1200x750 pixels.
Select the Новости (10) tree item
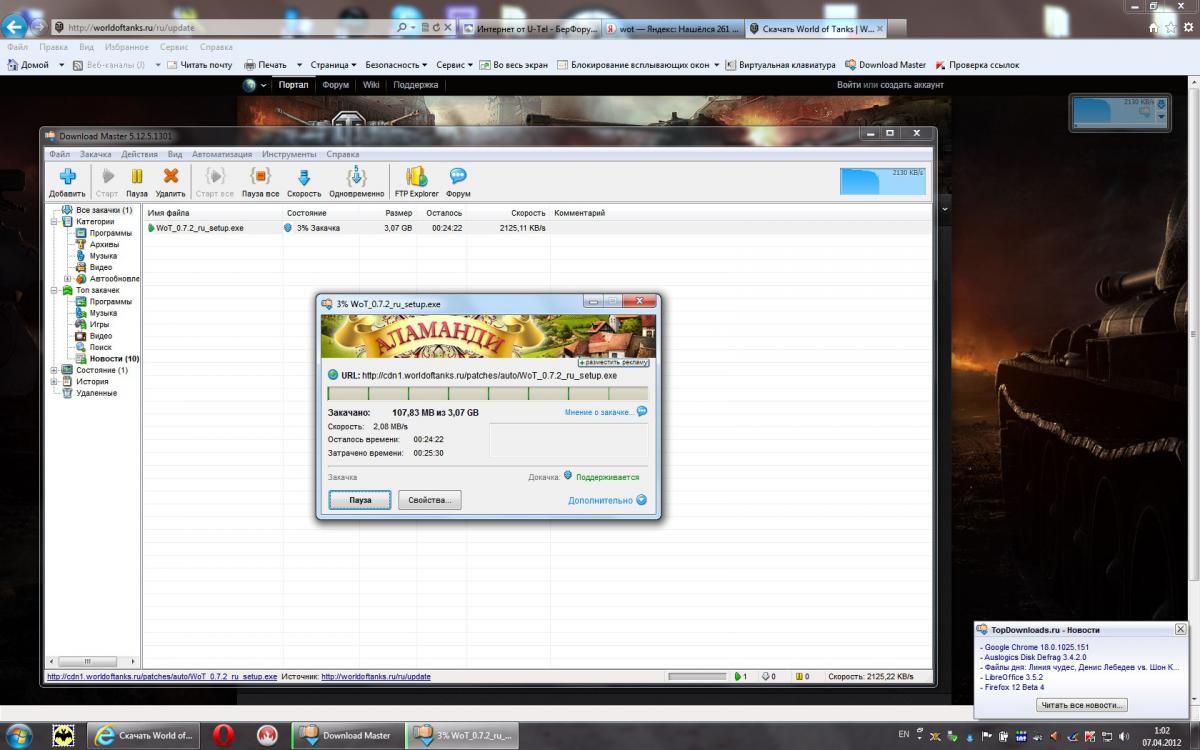pyautogui.click(x=114, y=358)
